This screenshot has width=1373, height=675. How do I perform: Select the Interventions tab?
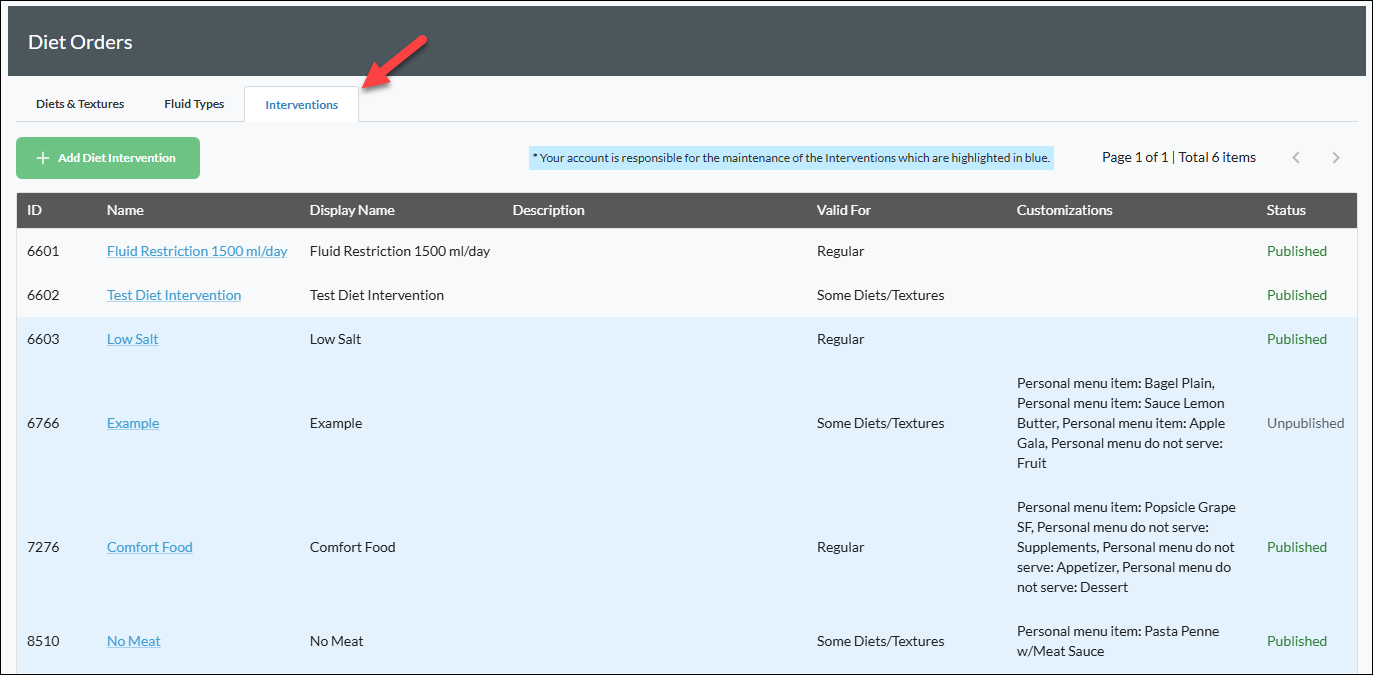pos(301,105)
